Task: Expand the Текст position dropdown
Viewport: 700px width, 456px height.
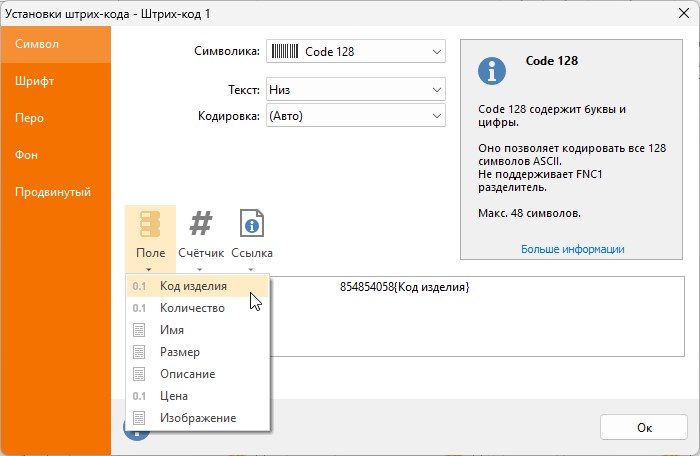Action: click(356, 89)
